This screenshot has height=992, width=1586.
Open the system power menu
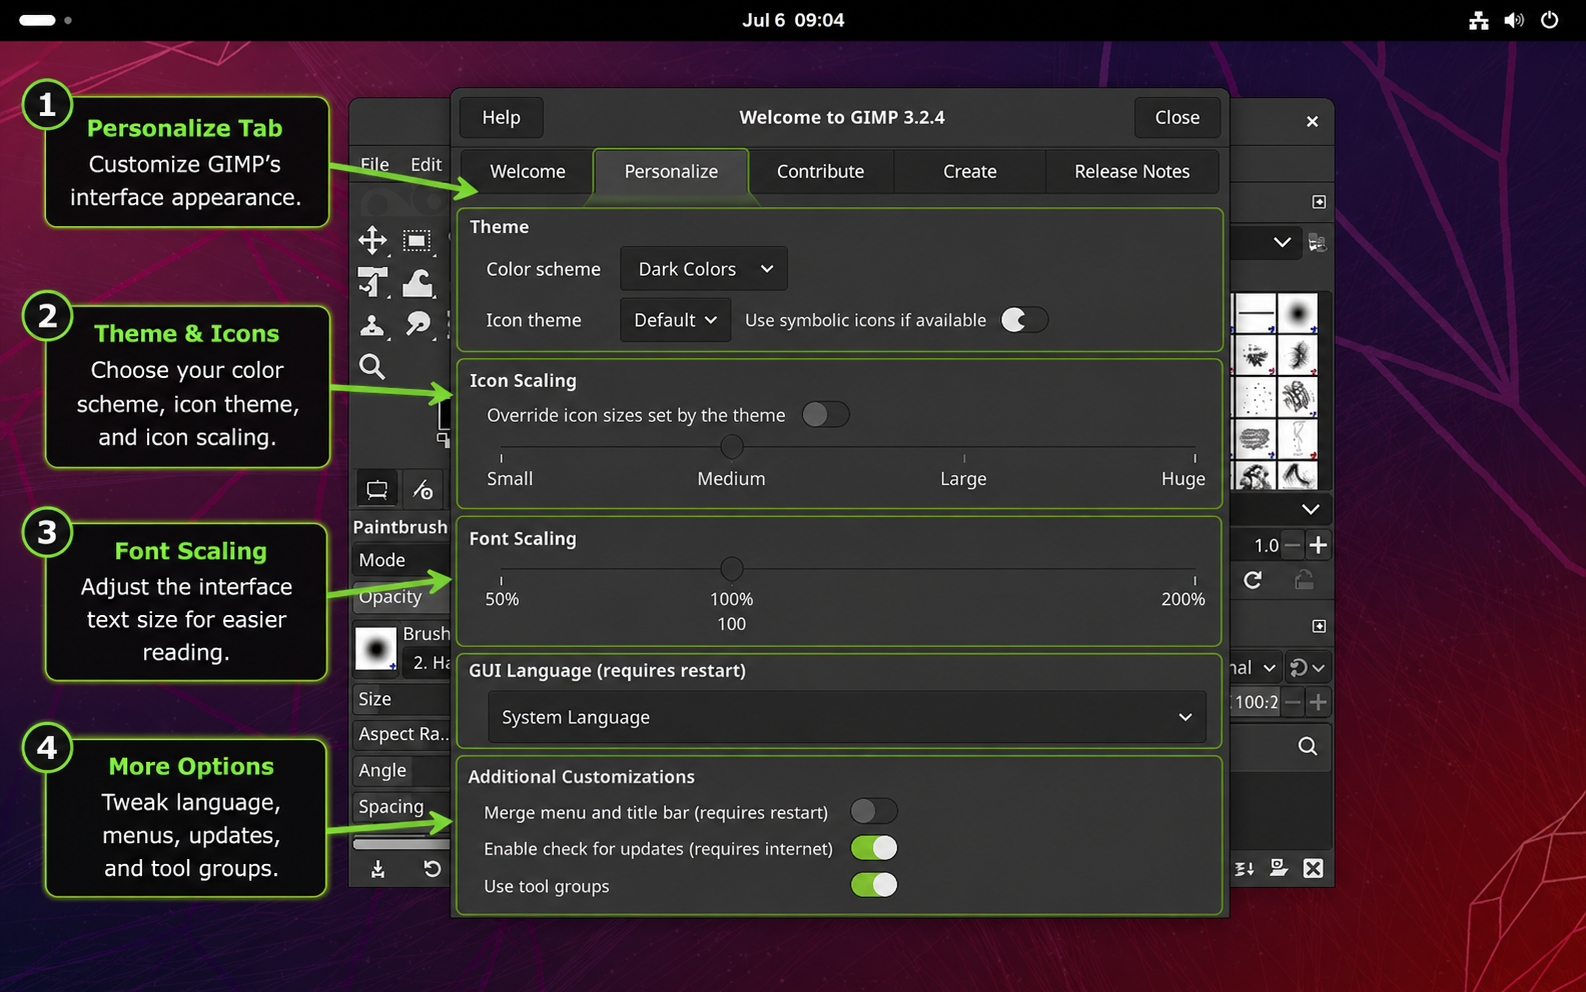tap(1549, 20)
